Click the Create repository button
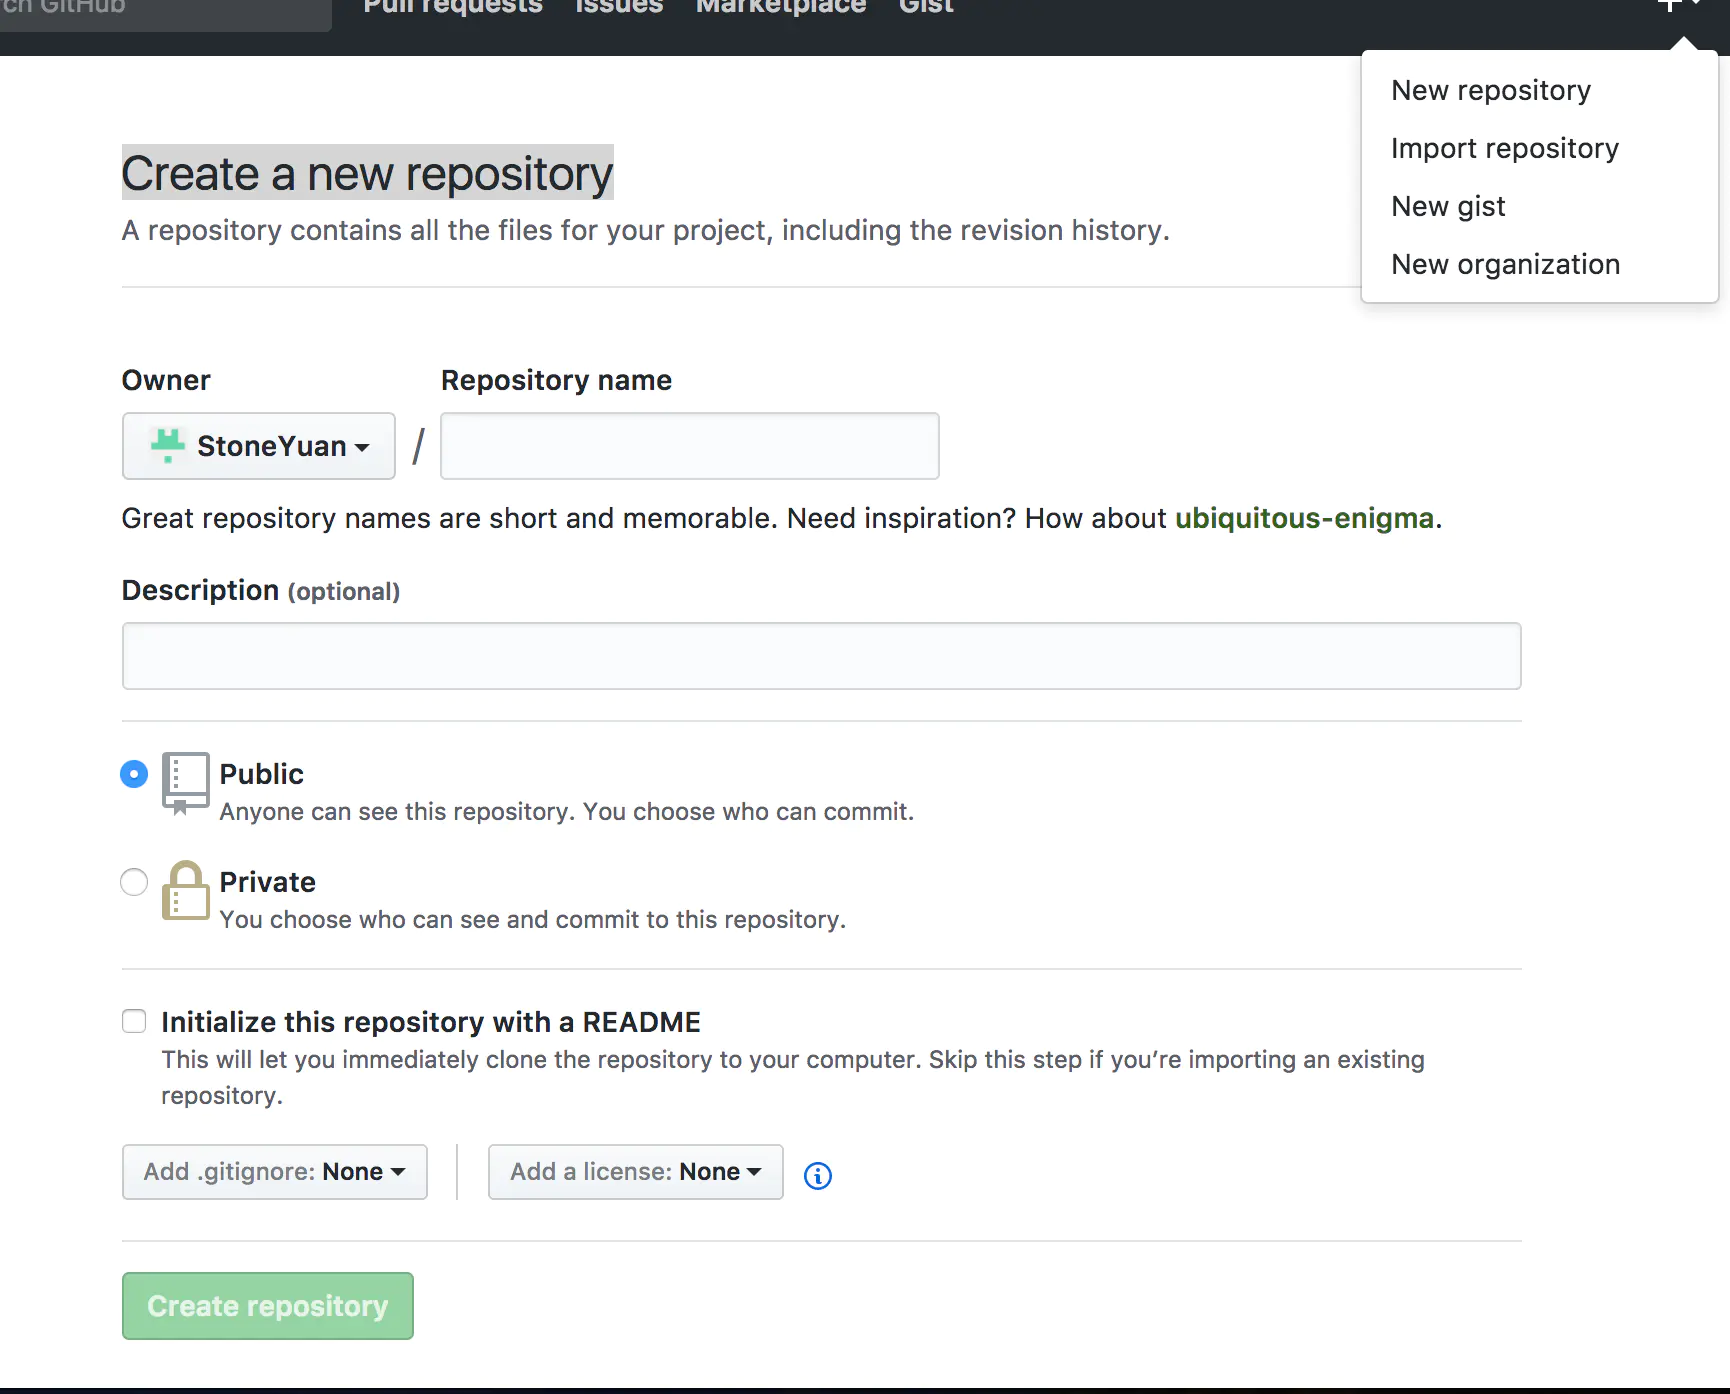The width and height of the screenshot is (1730, 1394). point(268,1306)
